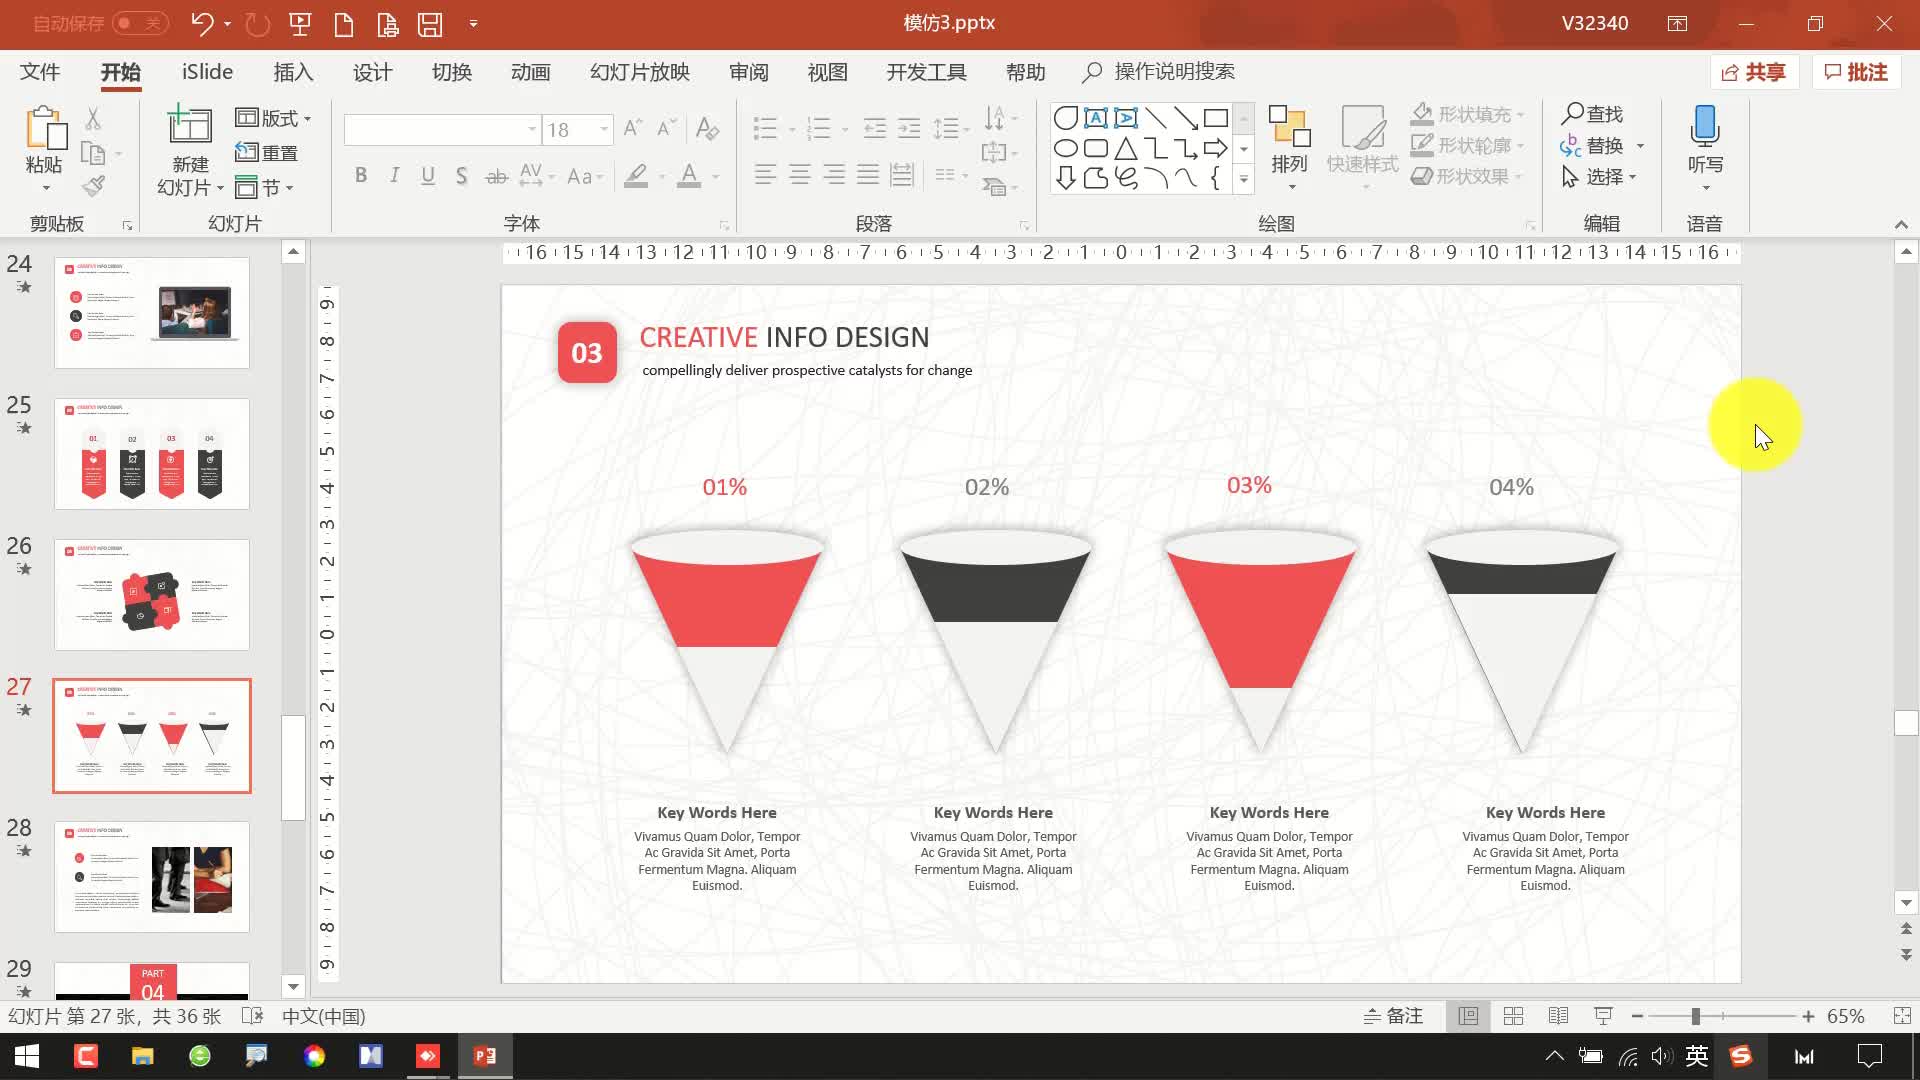The height and width of the screenshot is (1080, 1920).
Task: Click the highlight color swatch button
Action: (x=637, y=176)
